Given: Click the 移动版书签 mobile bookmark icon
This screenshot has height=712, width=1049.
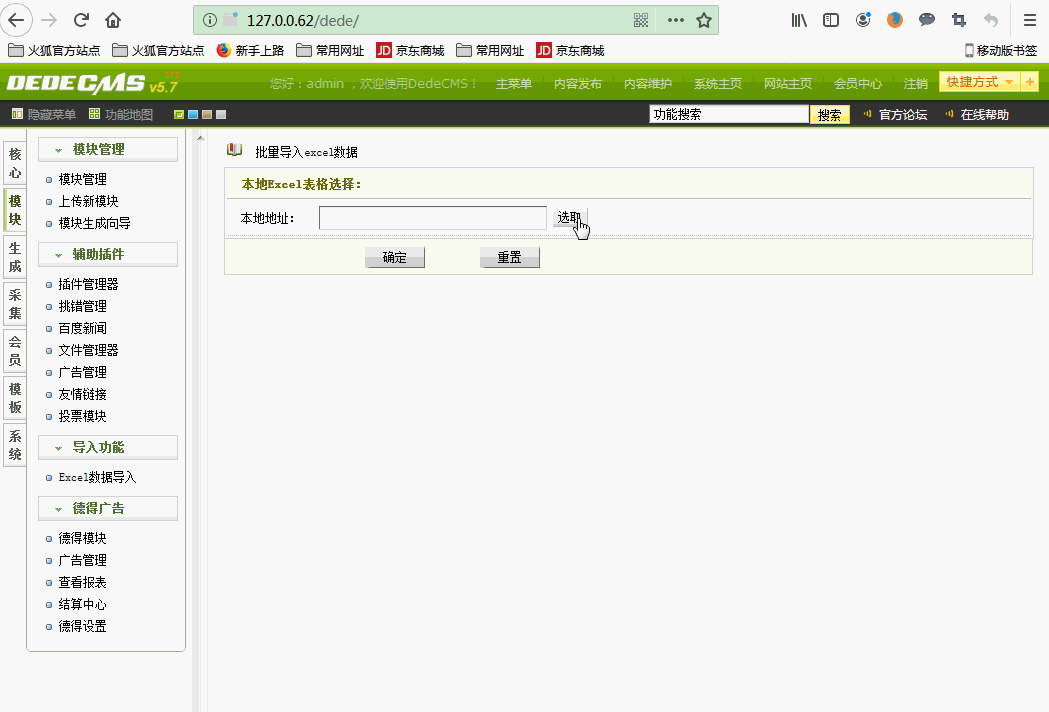Looking at the screenshot, I should (968, 50).
